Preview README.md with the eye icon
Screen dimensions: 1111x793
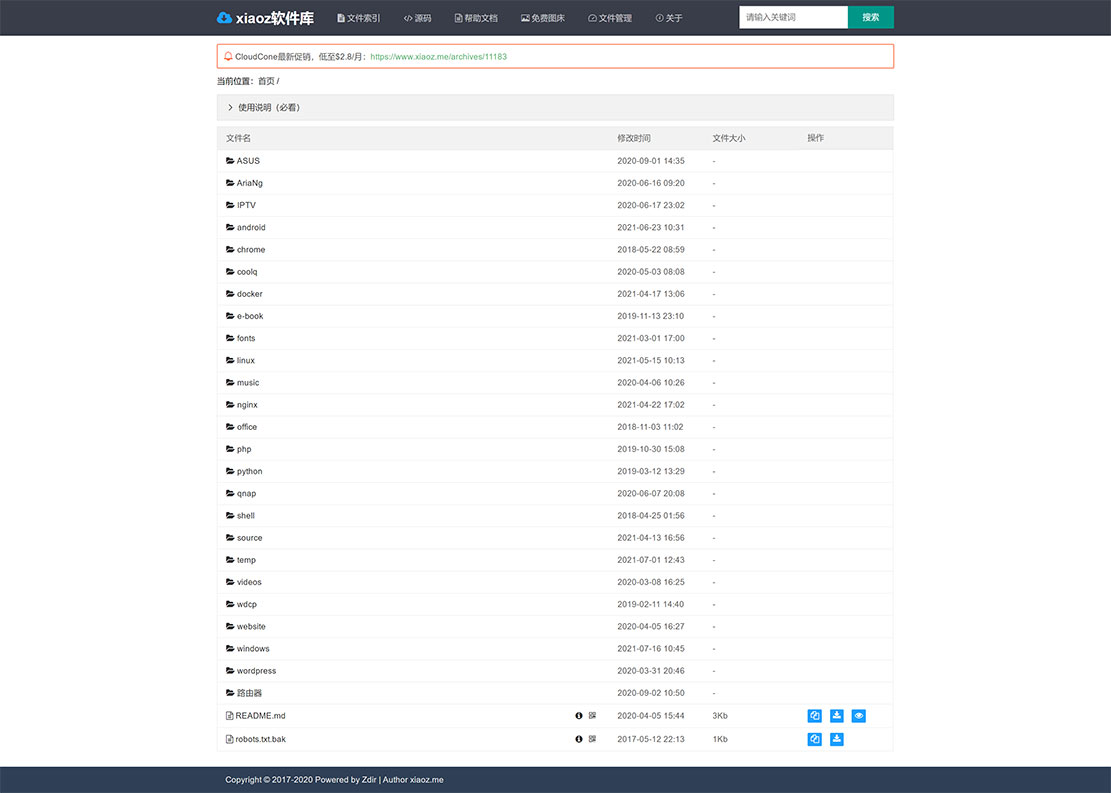859,716
